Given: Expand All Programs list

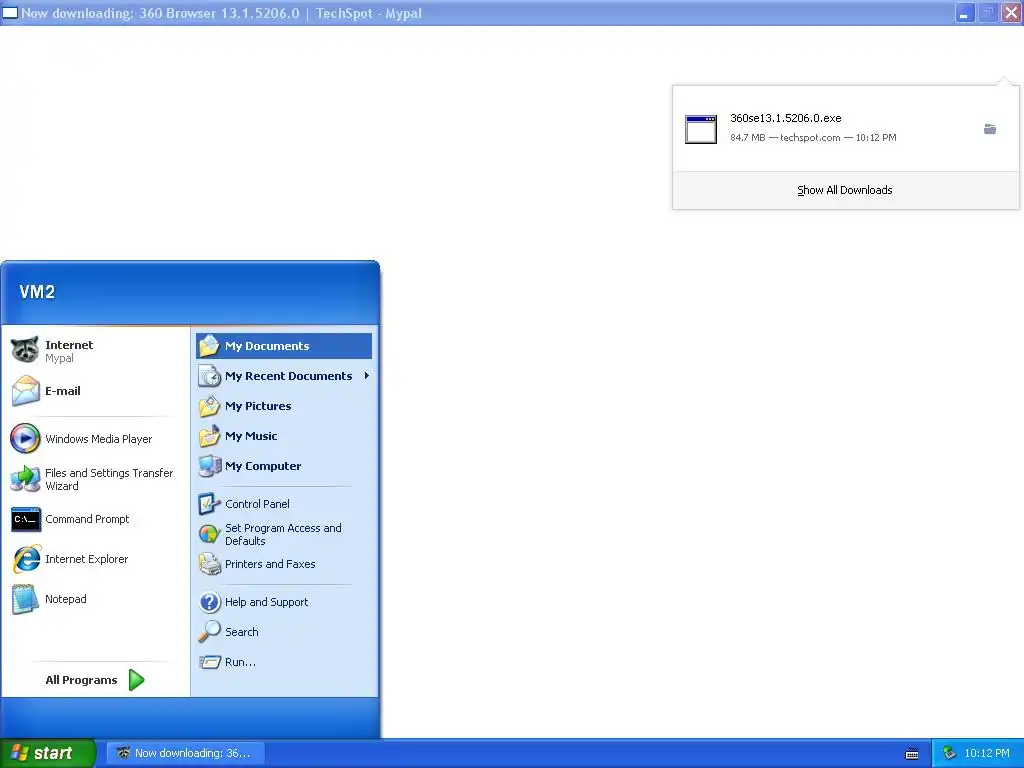Looking at the screenshot, I should (95, 680).
